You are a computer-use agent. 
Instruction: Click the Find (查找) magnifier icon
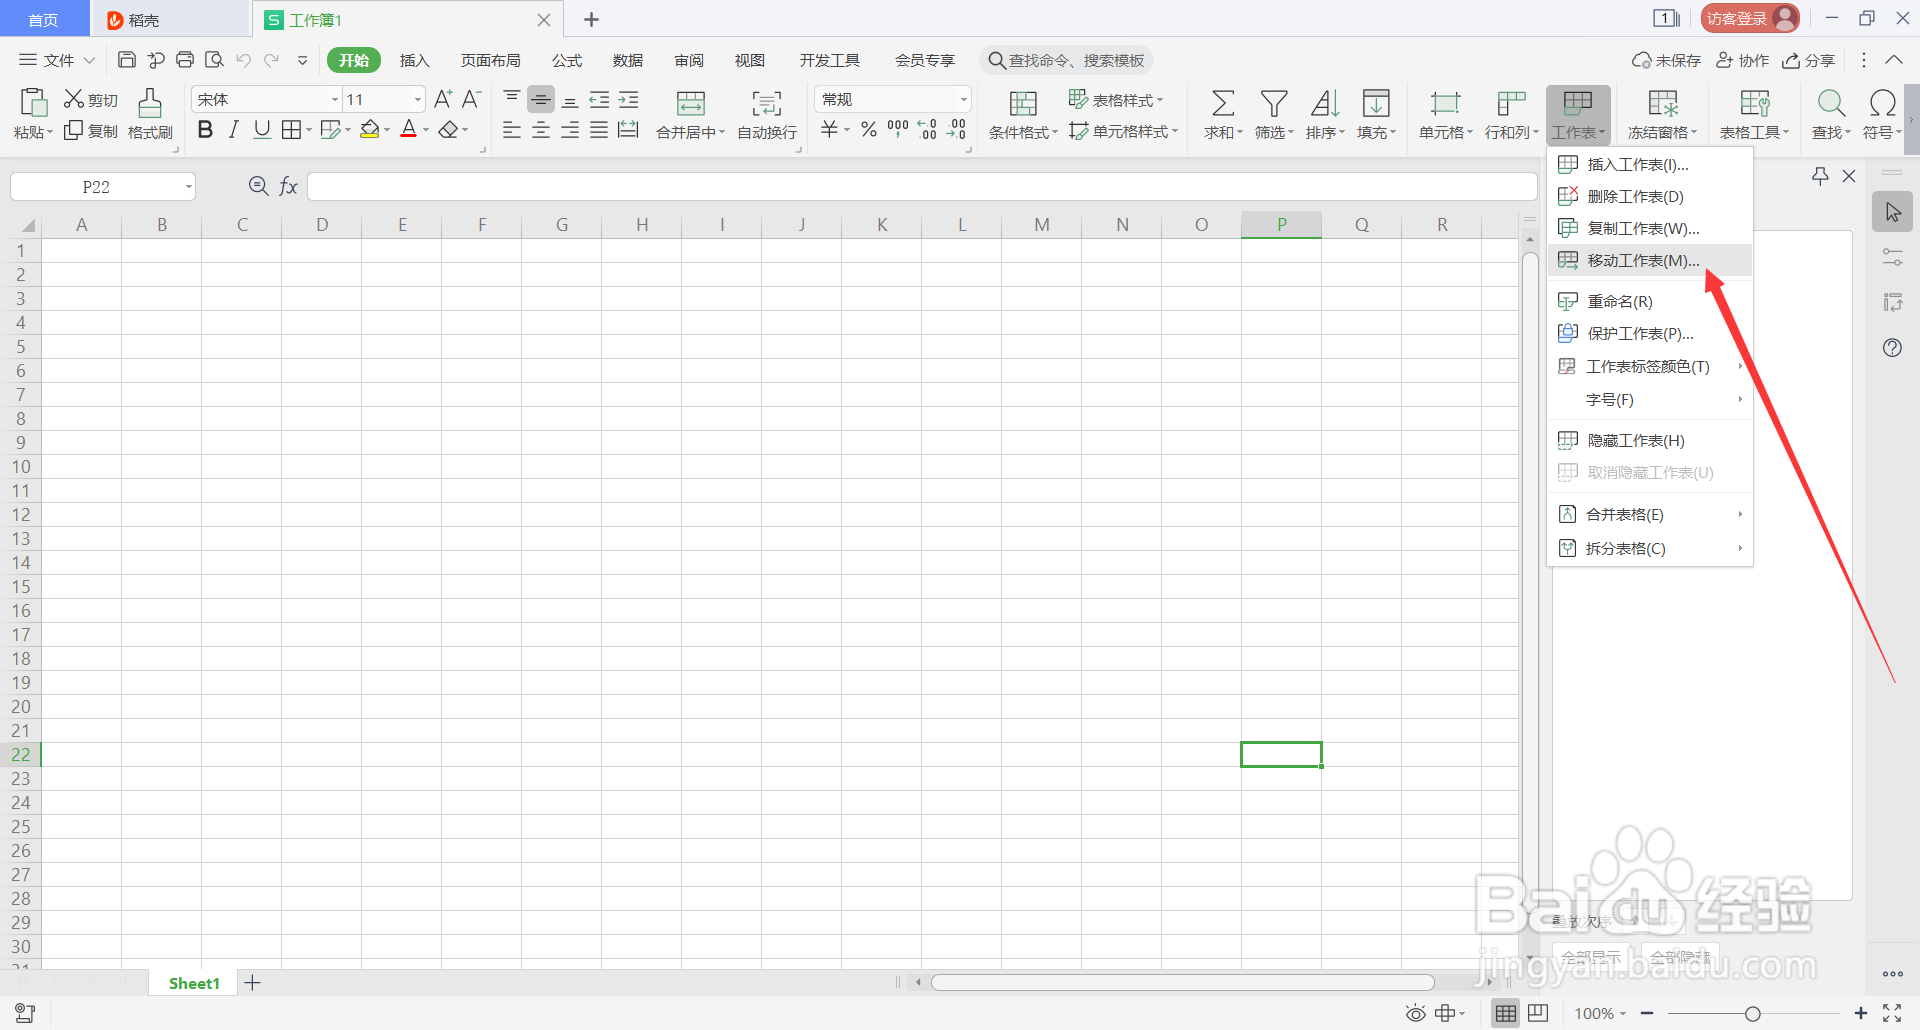click(x=1831, y=103)
